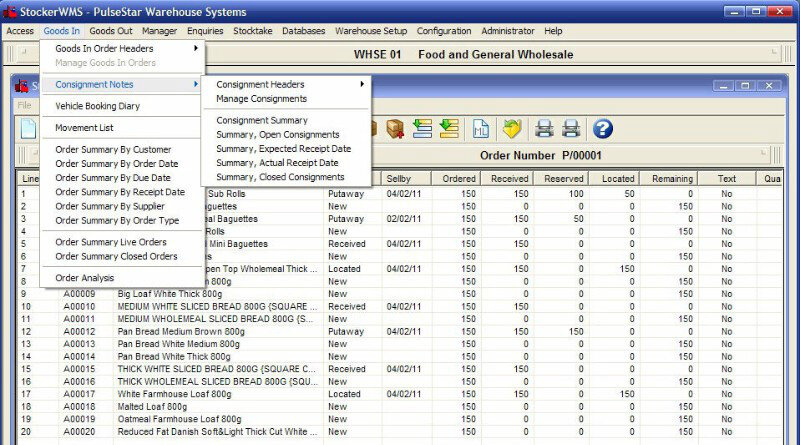Click the ML document toolbar icon
The width and height of the screenshot is (800, 445).
tap(481, 128)
